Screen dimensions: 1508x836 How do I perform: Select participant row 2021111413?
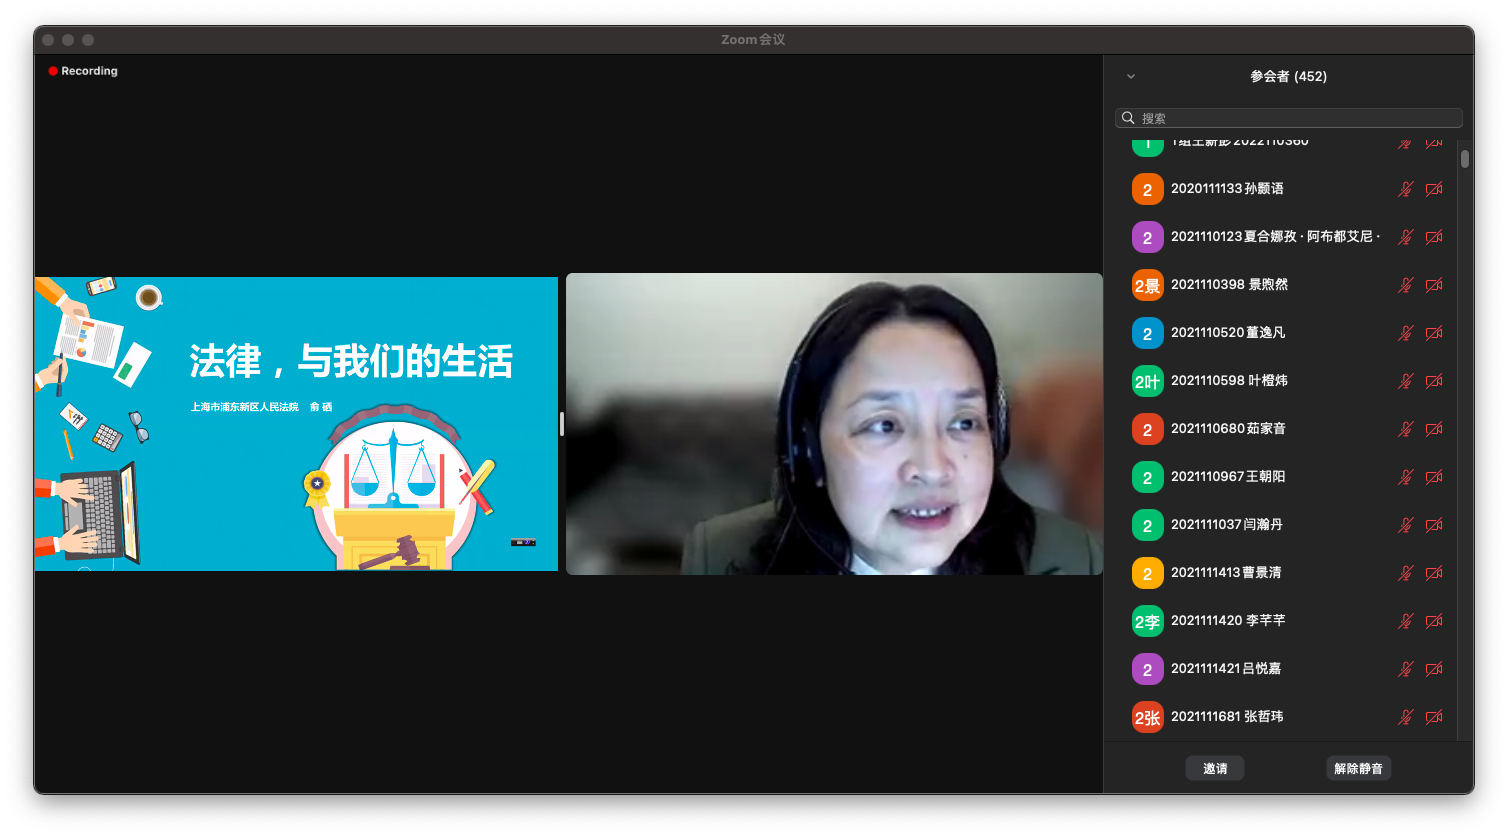click(1260, 573)
